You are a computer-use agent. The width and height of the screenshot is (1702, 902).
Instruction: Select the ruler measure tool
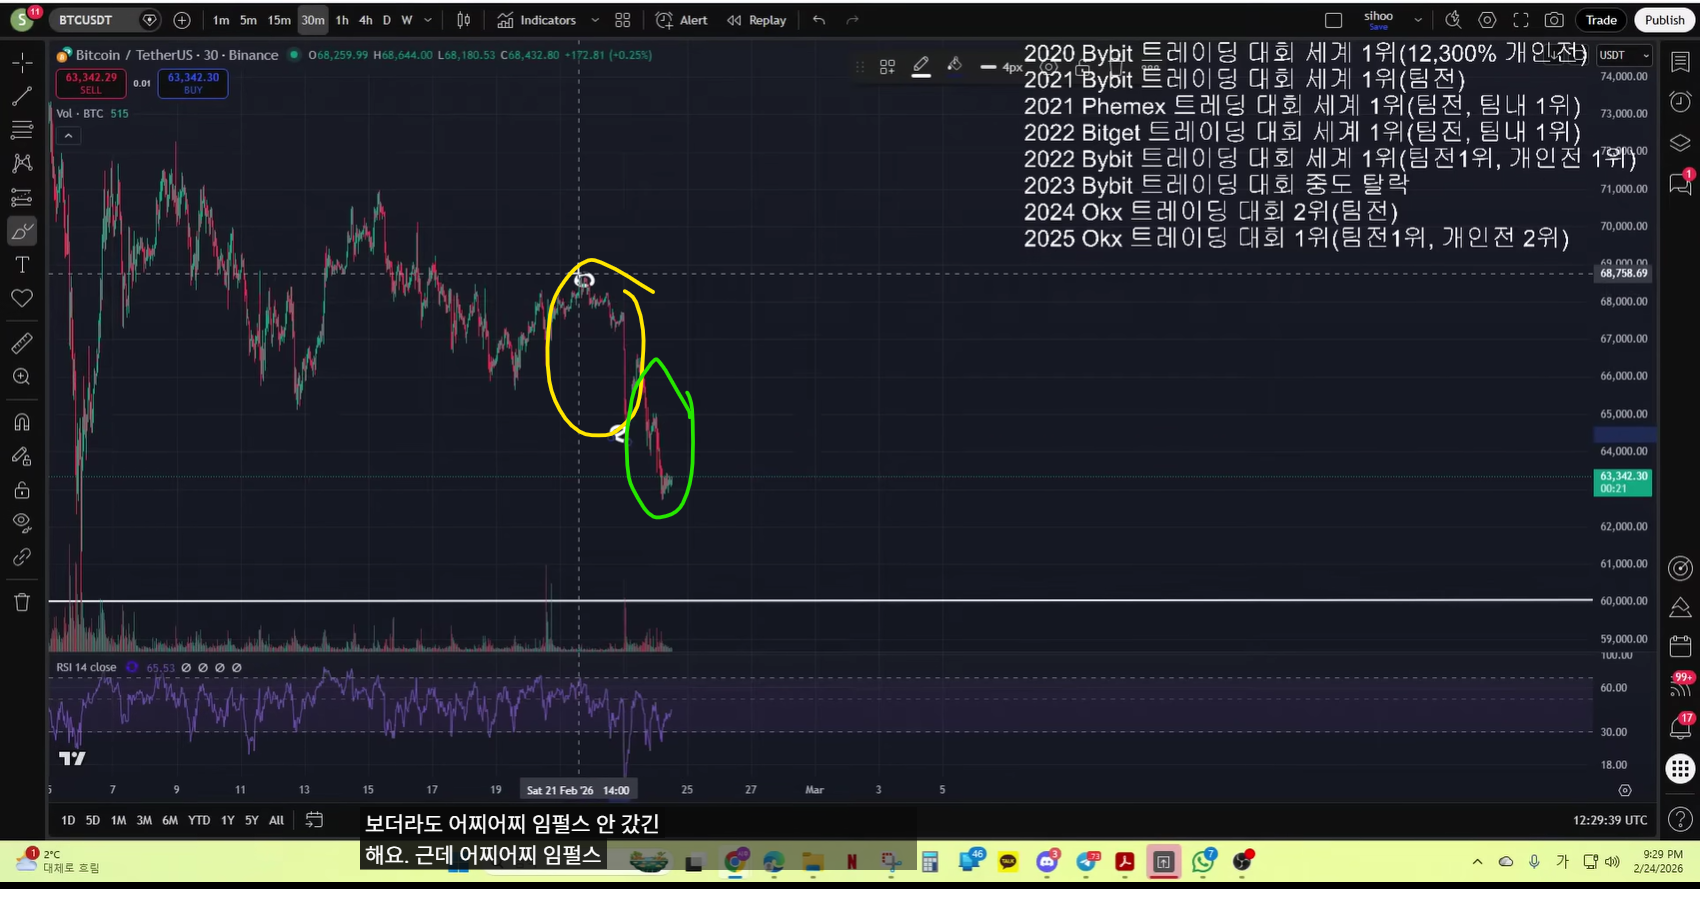pos(22,343)
